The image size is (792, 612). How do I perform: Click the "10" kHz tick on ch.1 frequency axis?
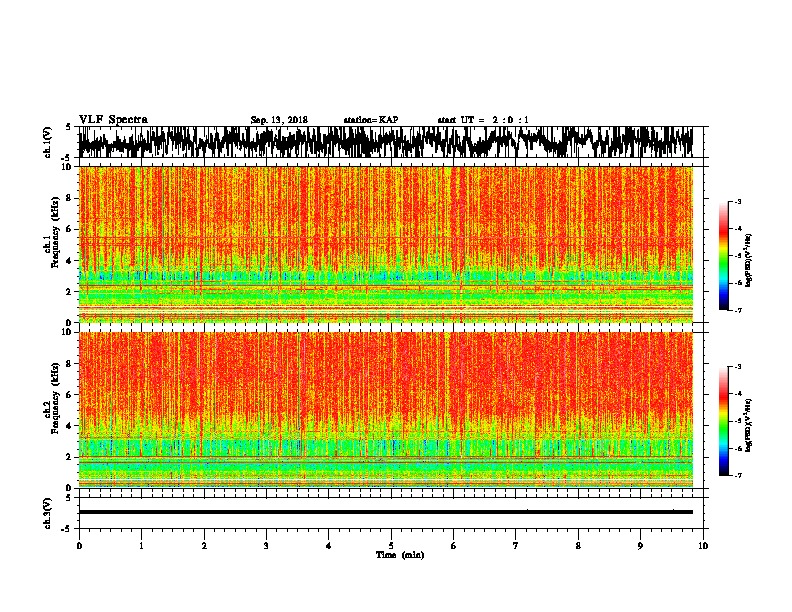tap(67, 167)
